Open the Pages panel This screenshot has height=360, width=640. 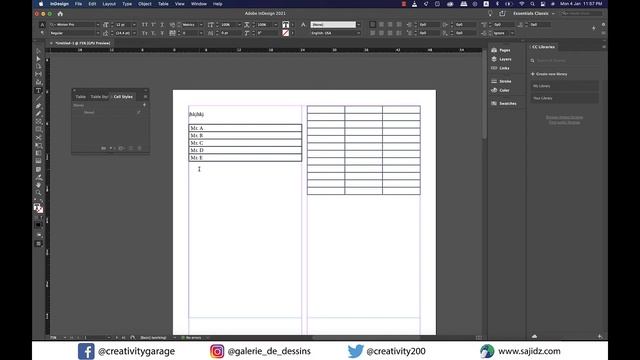coord(501,50)
